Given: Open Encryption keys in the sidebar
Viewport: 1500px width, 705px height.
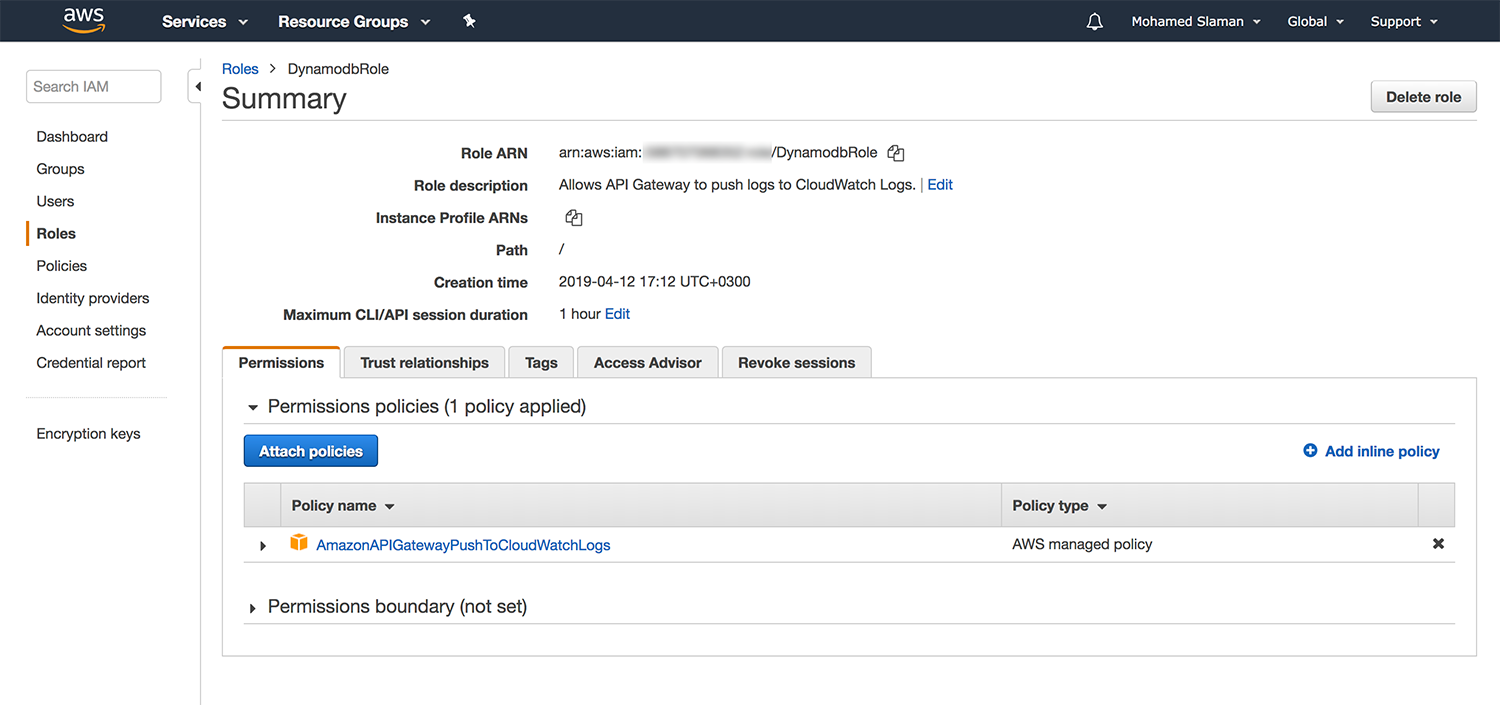Looking at the screenshot, I should coord(88,434).
